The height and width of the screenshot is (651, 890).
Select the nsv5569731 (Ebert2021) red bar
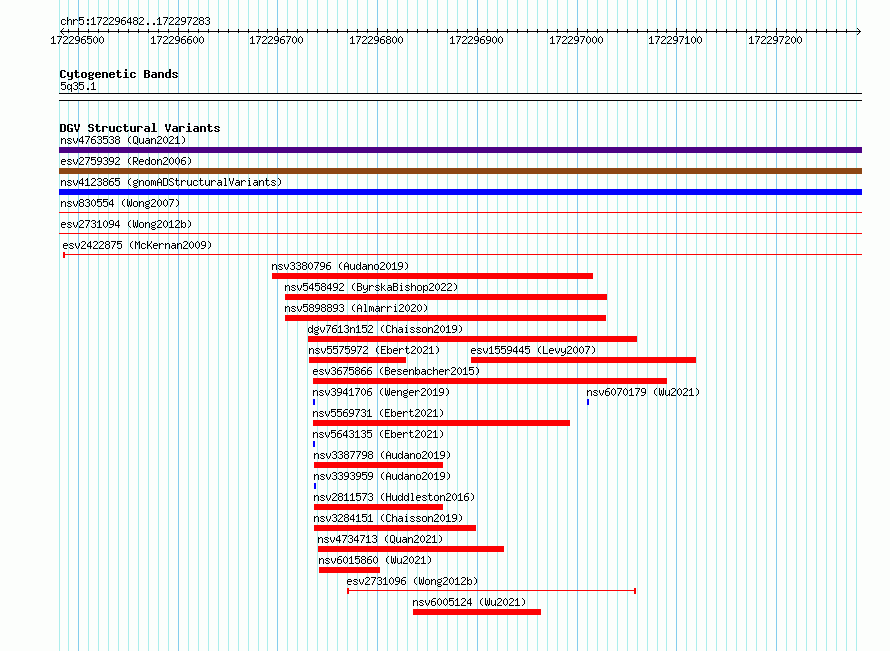(442, 423)
